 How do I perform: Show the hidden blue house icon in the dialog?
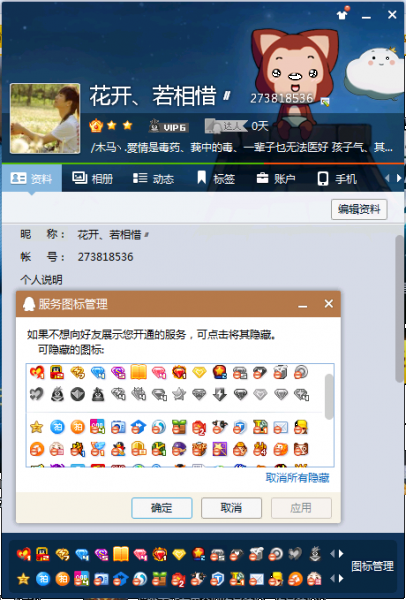point(139,427)
